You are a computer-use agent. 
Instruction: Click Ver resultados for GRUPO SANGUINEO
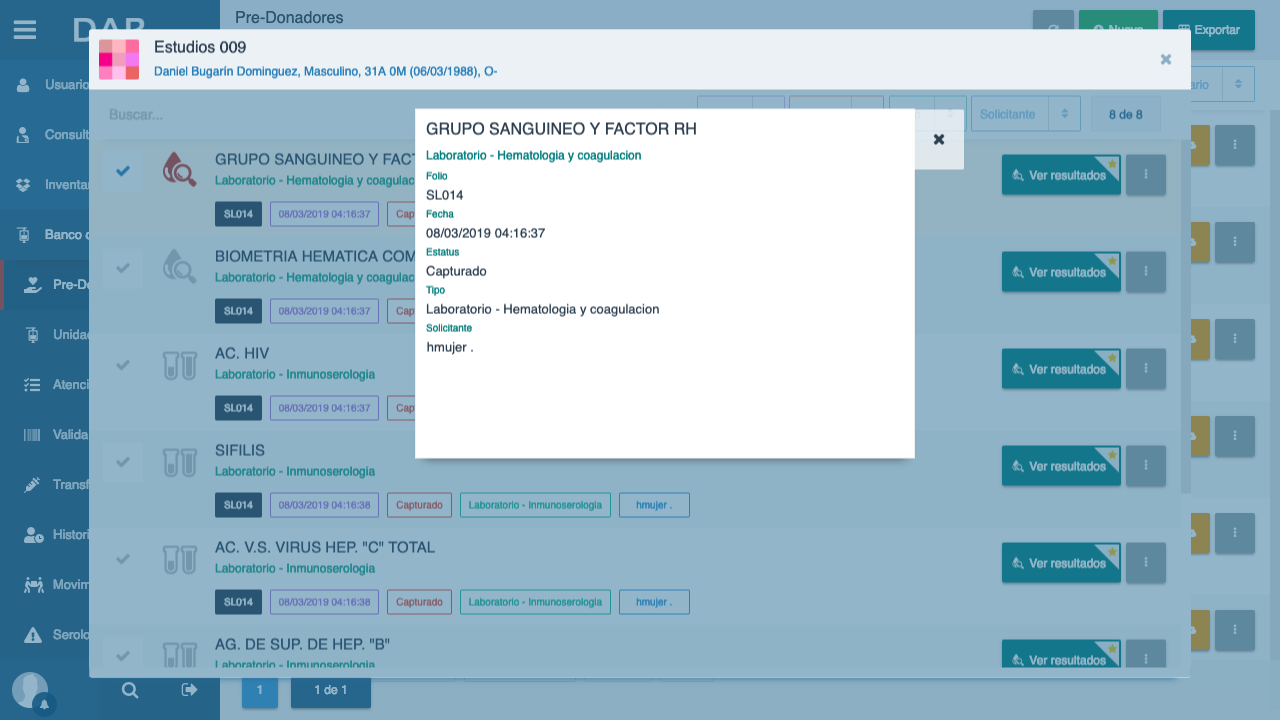click(1061, 175)
